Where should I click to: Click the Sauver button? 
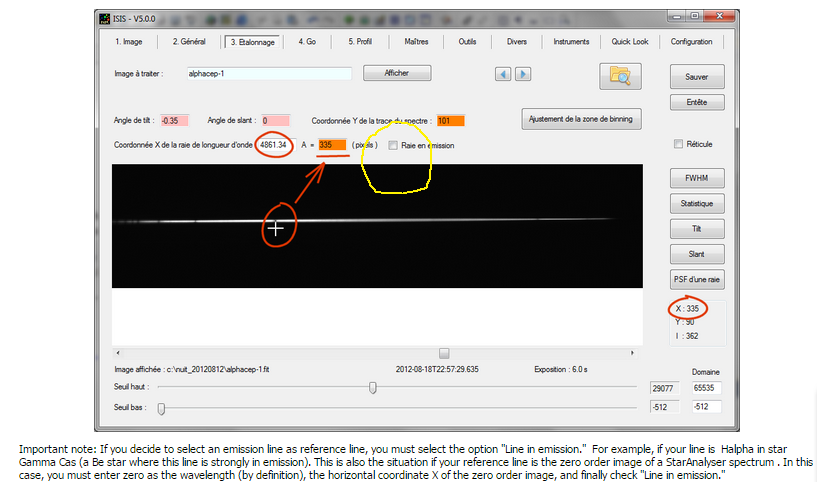click(x=697, y=77)
